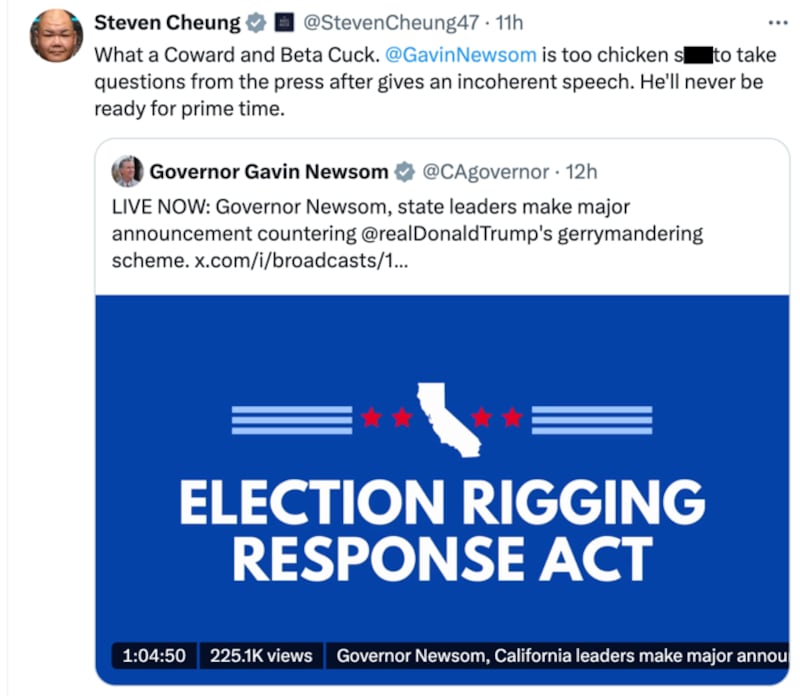This screenshot has width=800, height=696.
Task: Click the gray verified badge beside Governor Newsom
Action: (404, 172)
